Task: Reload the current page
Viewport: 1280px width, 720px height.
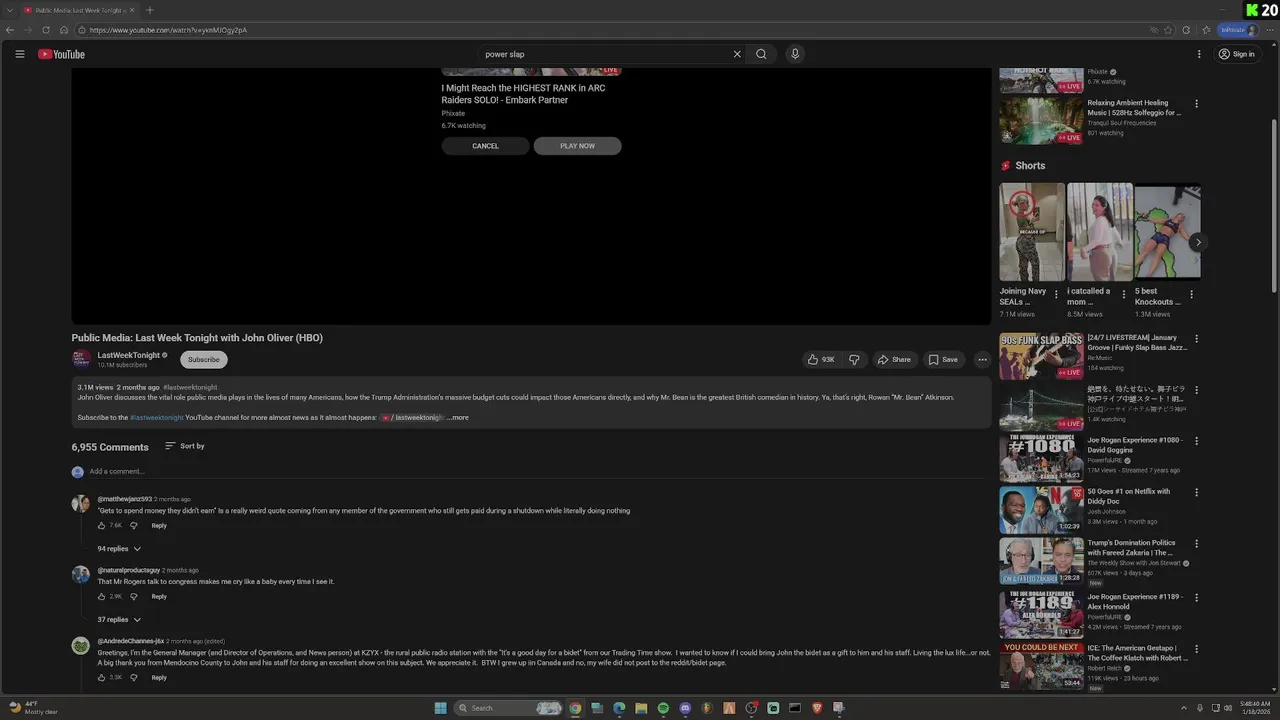Action: 46,30
